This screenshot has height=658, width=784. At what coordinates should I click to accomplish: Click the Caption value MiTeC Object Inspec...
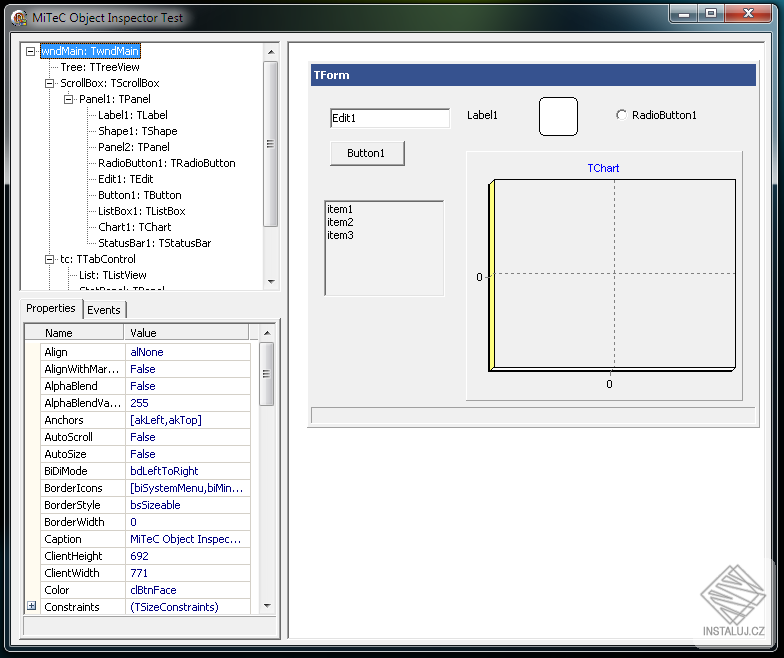point(188,539)
